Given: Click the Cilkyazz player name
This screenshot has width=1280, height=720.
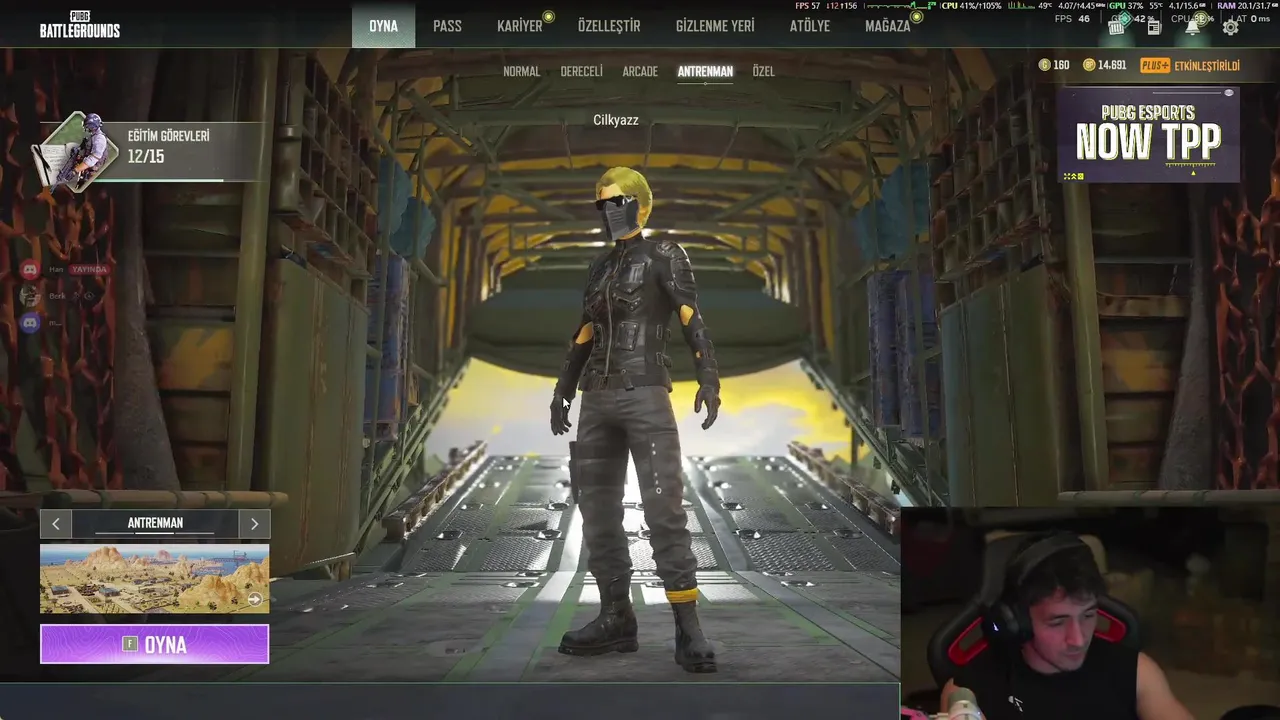Looking at the screenshot, I should [616, 120].
